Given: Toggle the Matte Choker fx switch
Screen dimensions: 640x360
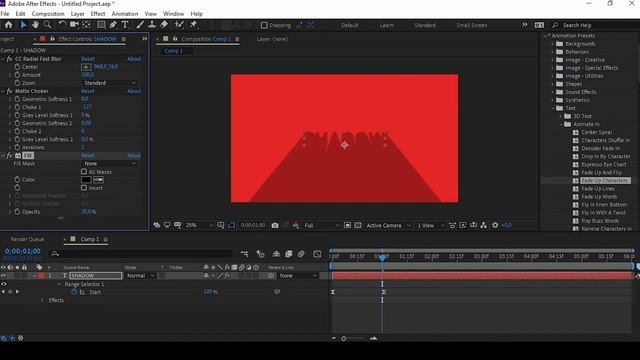Looking at the screenshot, I should tap(9, 91).
